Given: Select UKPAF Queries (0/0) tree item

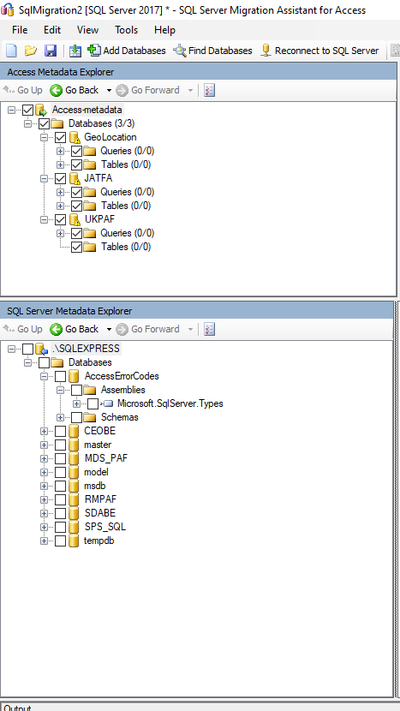Looking at the screenshot, I should tap(127, 233).
